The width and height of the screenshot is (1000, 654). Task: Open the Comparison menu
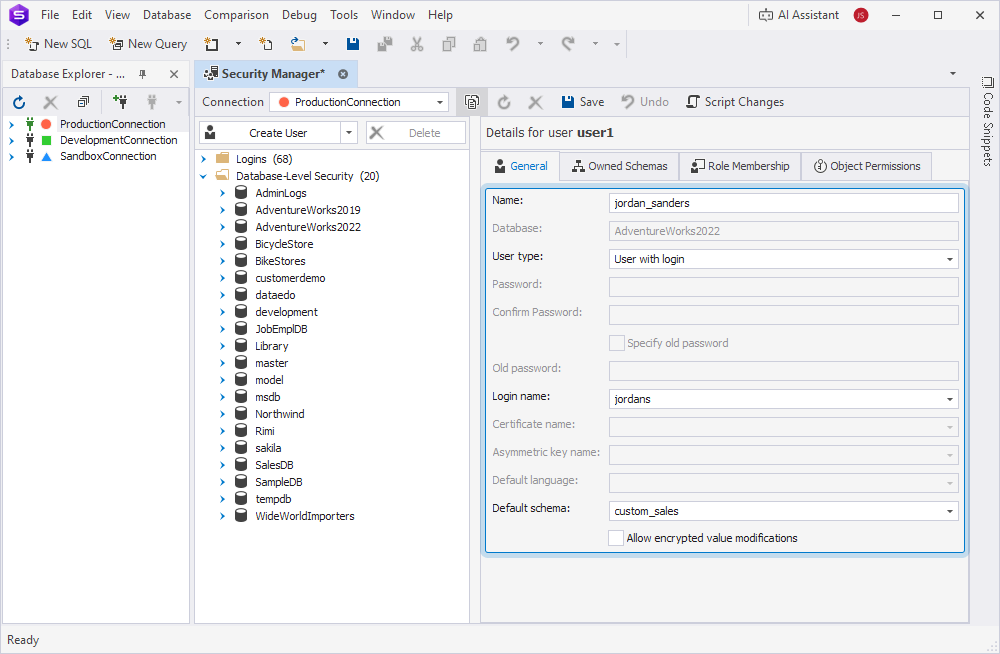tap(236, 14)
